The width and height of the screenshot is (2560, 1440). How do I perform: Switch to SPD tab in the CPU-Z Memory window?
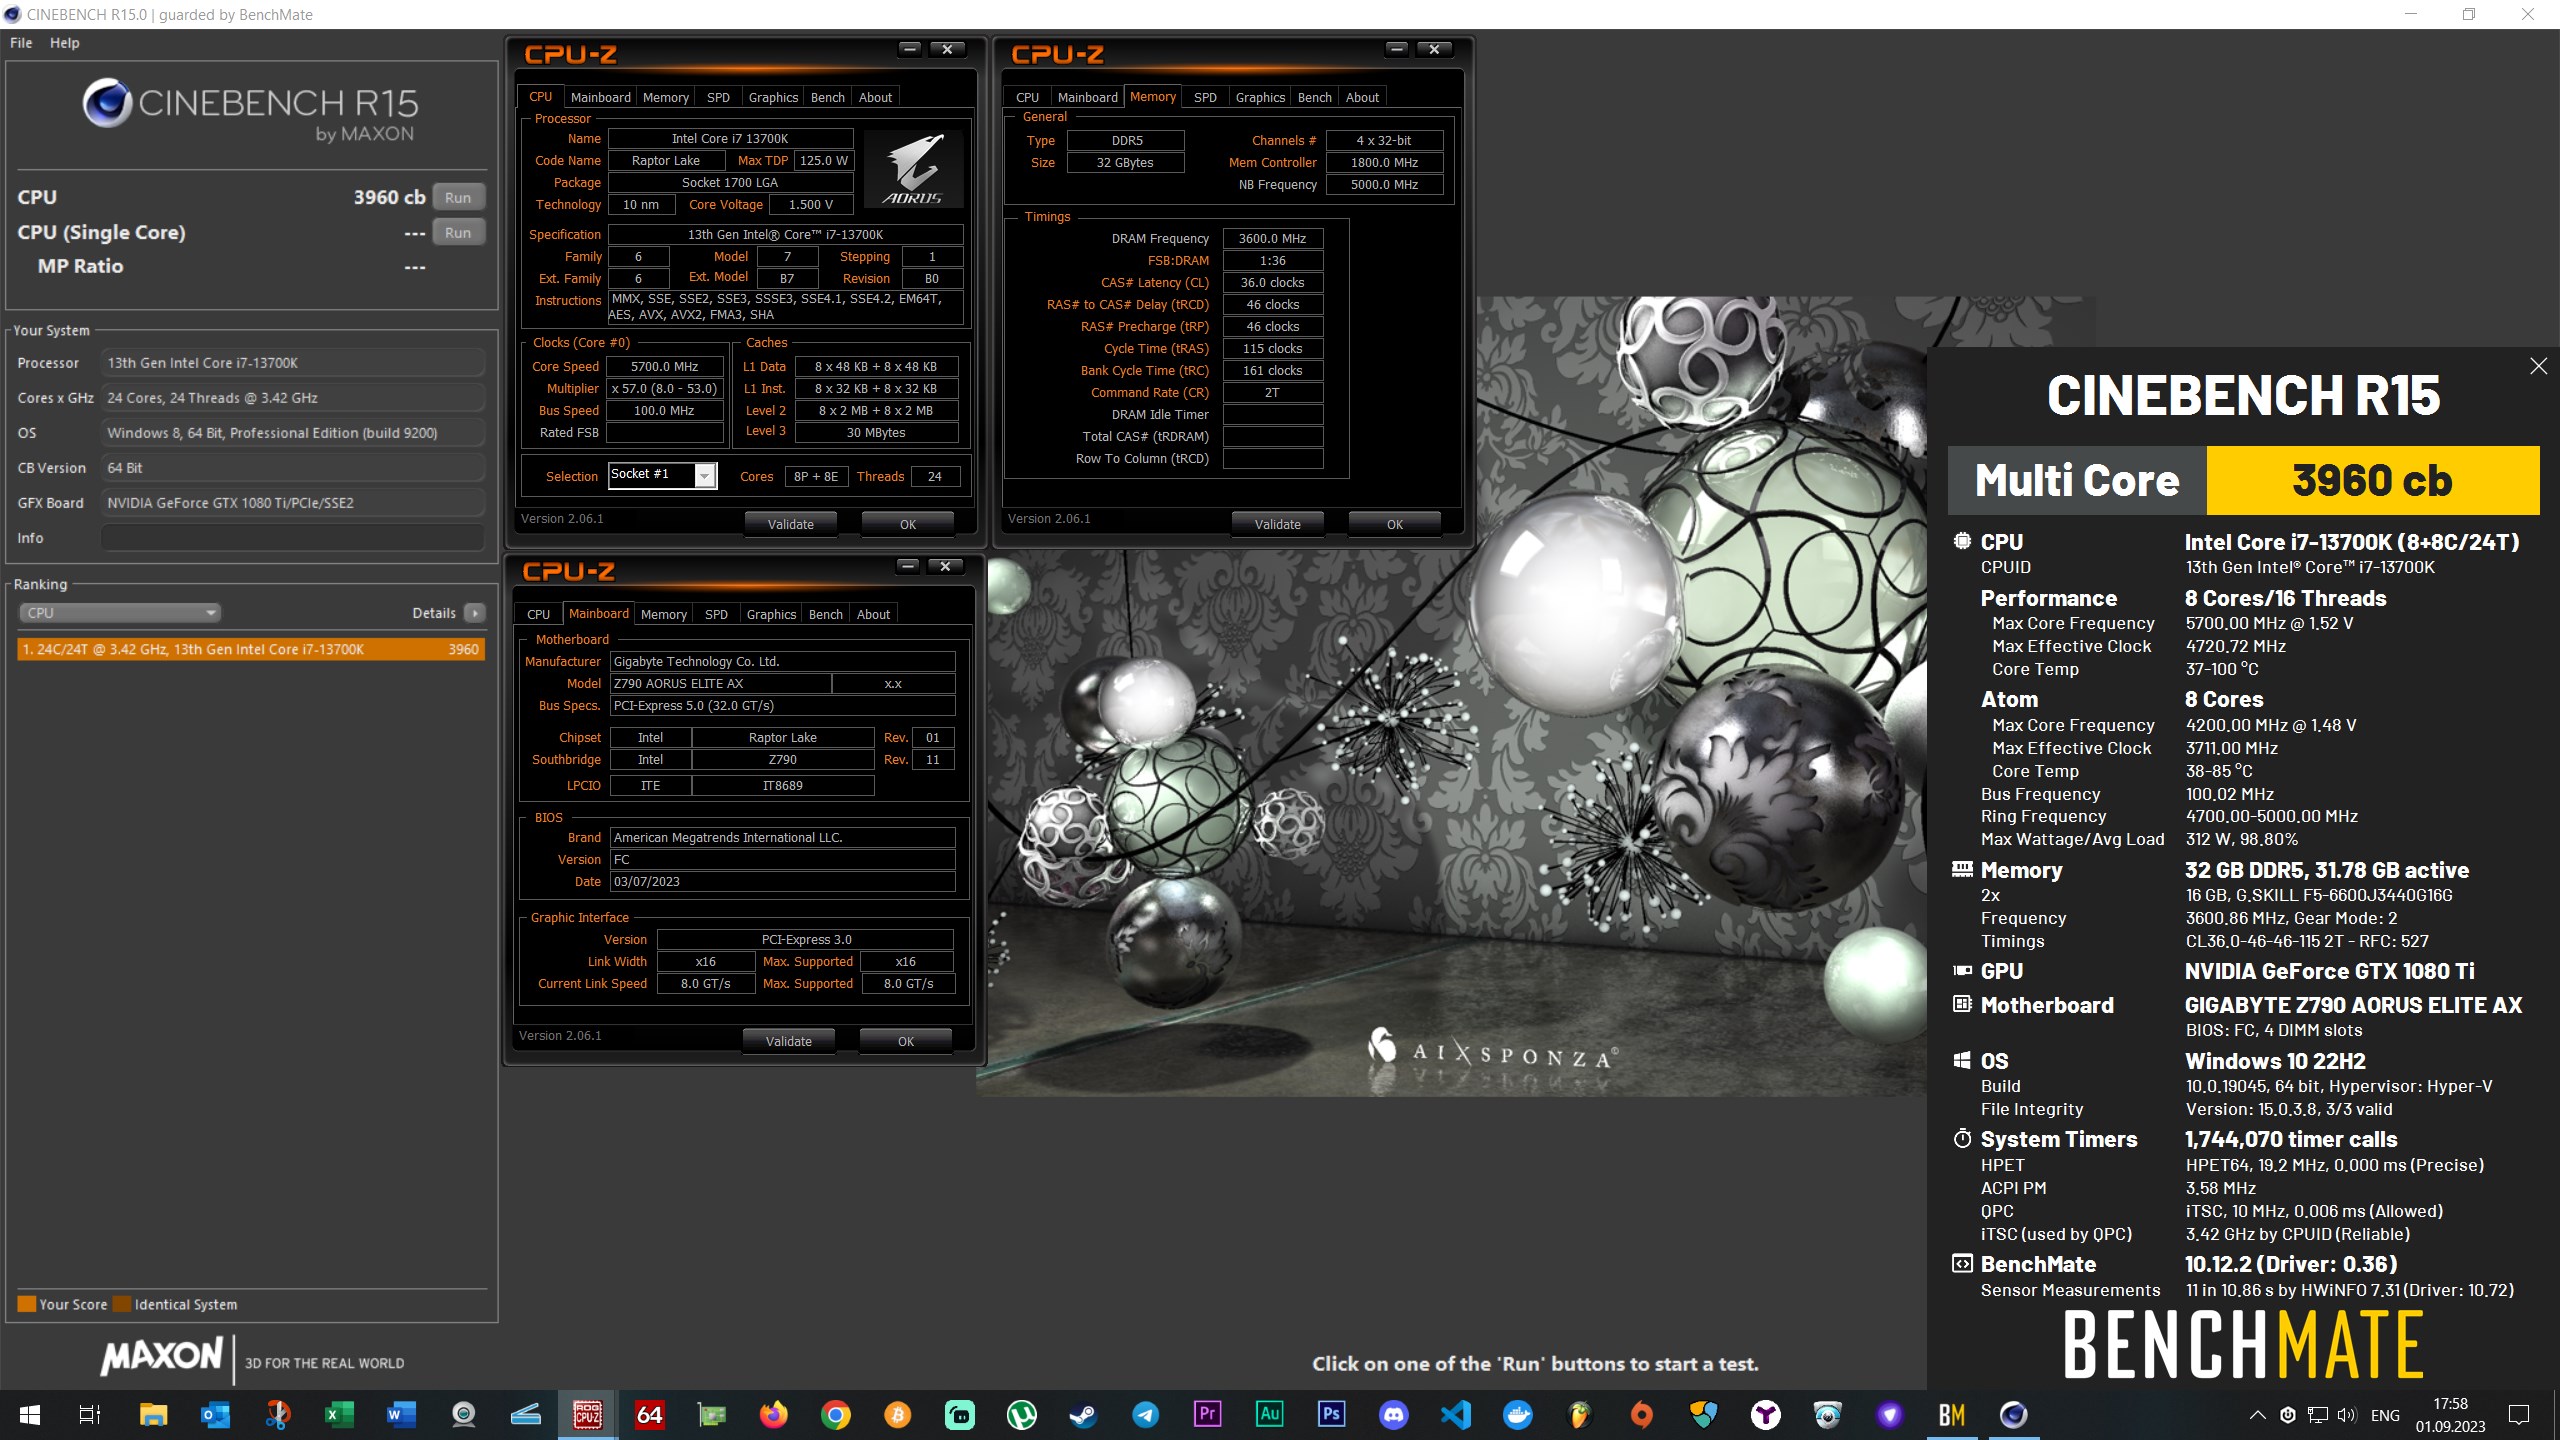click(1205, 97)
